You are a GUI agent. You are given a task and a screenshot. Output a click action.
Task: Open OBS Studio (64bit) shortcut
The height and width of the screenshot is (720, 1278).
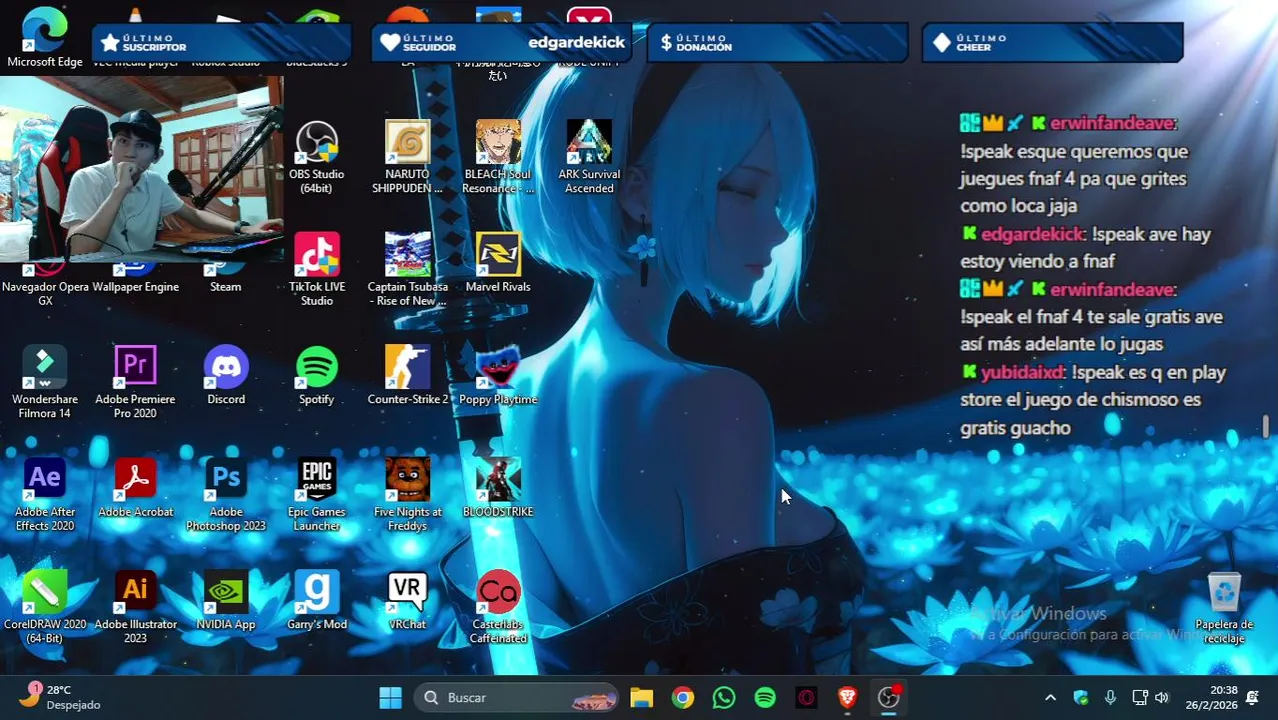[316, 157]
